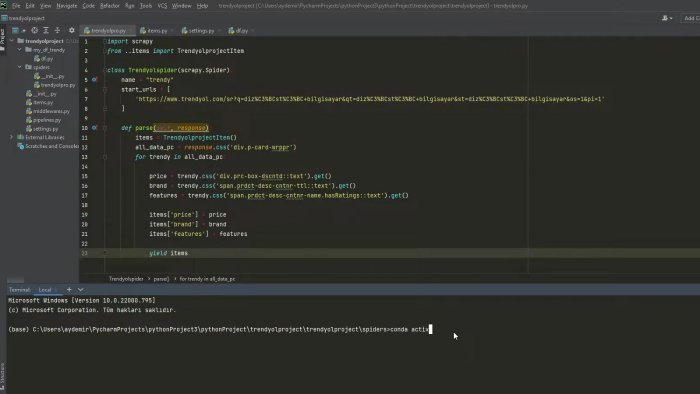This screenshot has width=700, height=394.
Task: Select pipelines.py in the project tree
Action: 43,120
